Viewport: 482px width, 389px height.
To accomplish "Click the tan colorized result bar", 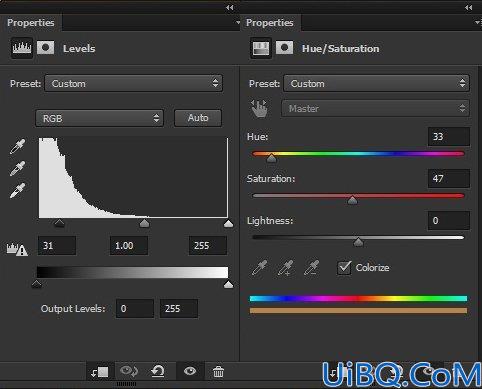I will pyautogui.click(x=358, y=311).
